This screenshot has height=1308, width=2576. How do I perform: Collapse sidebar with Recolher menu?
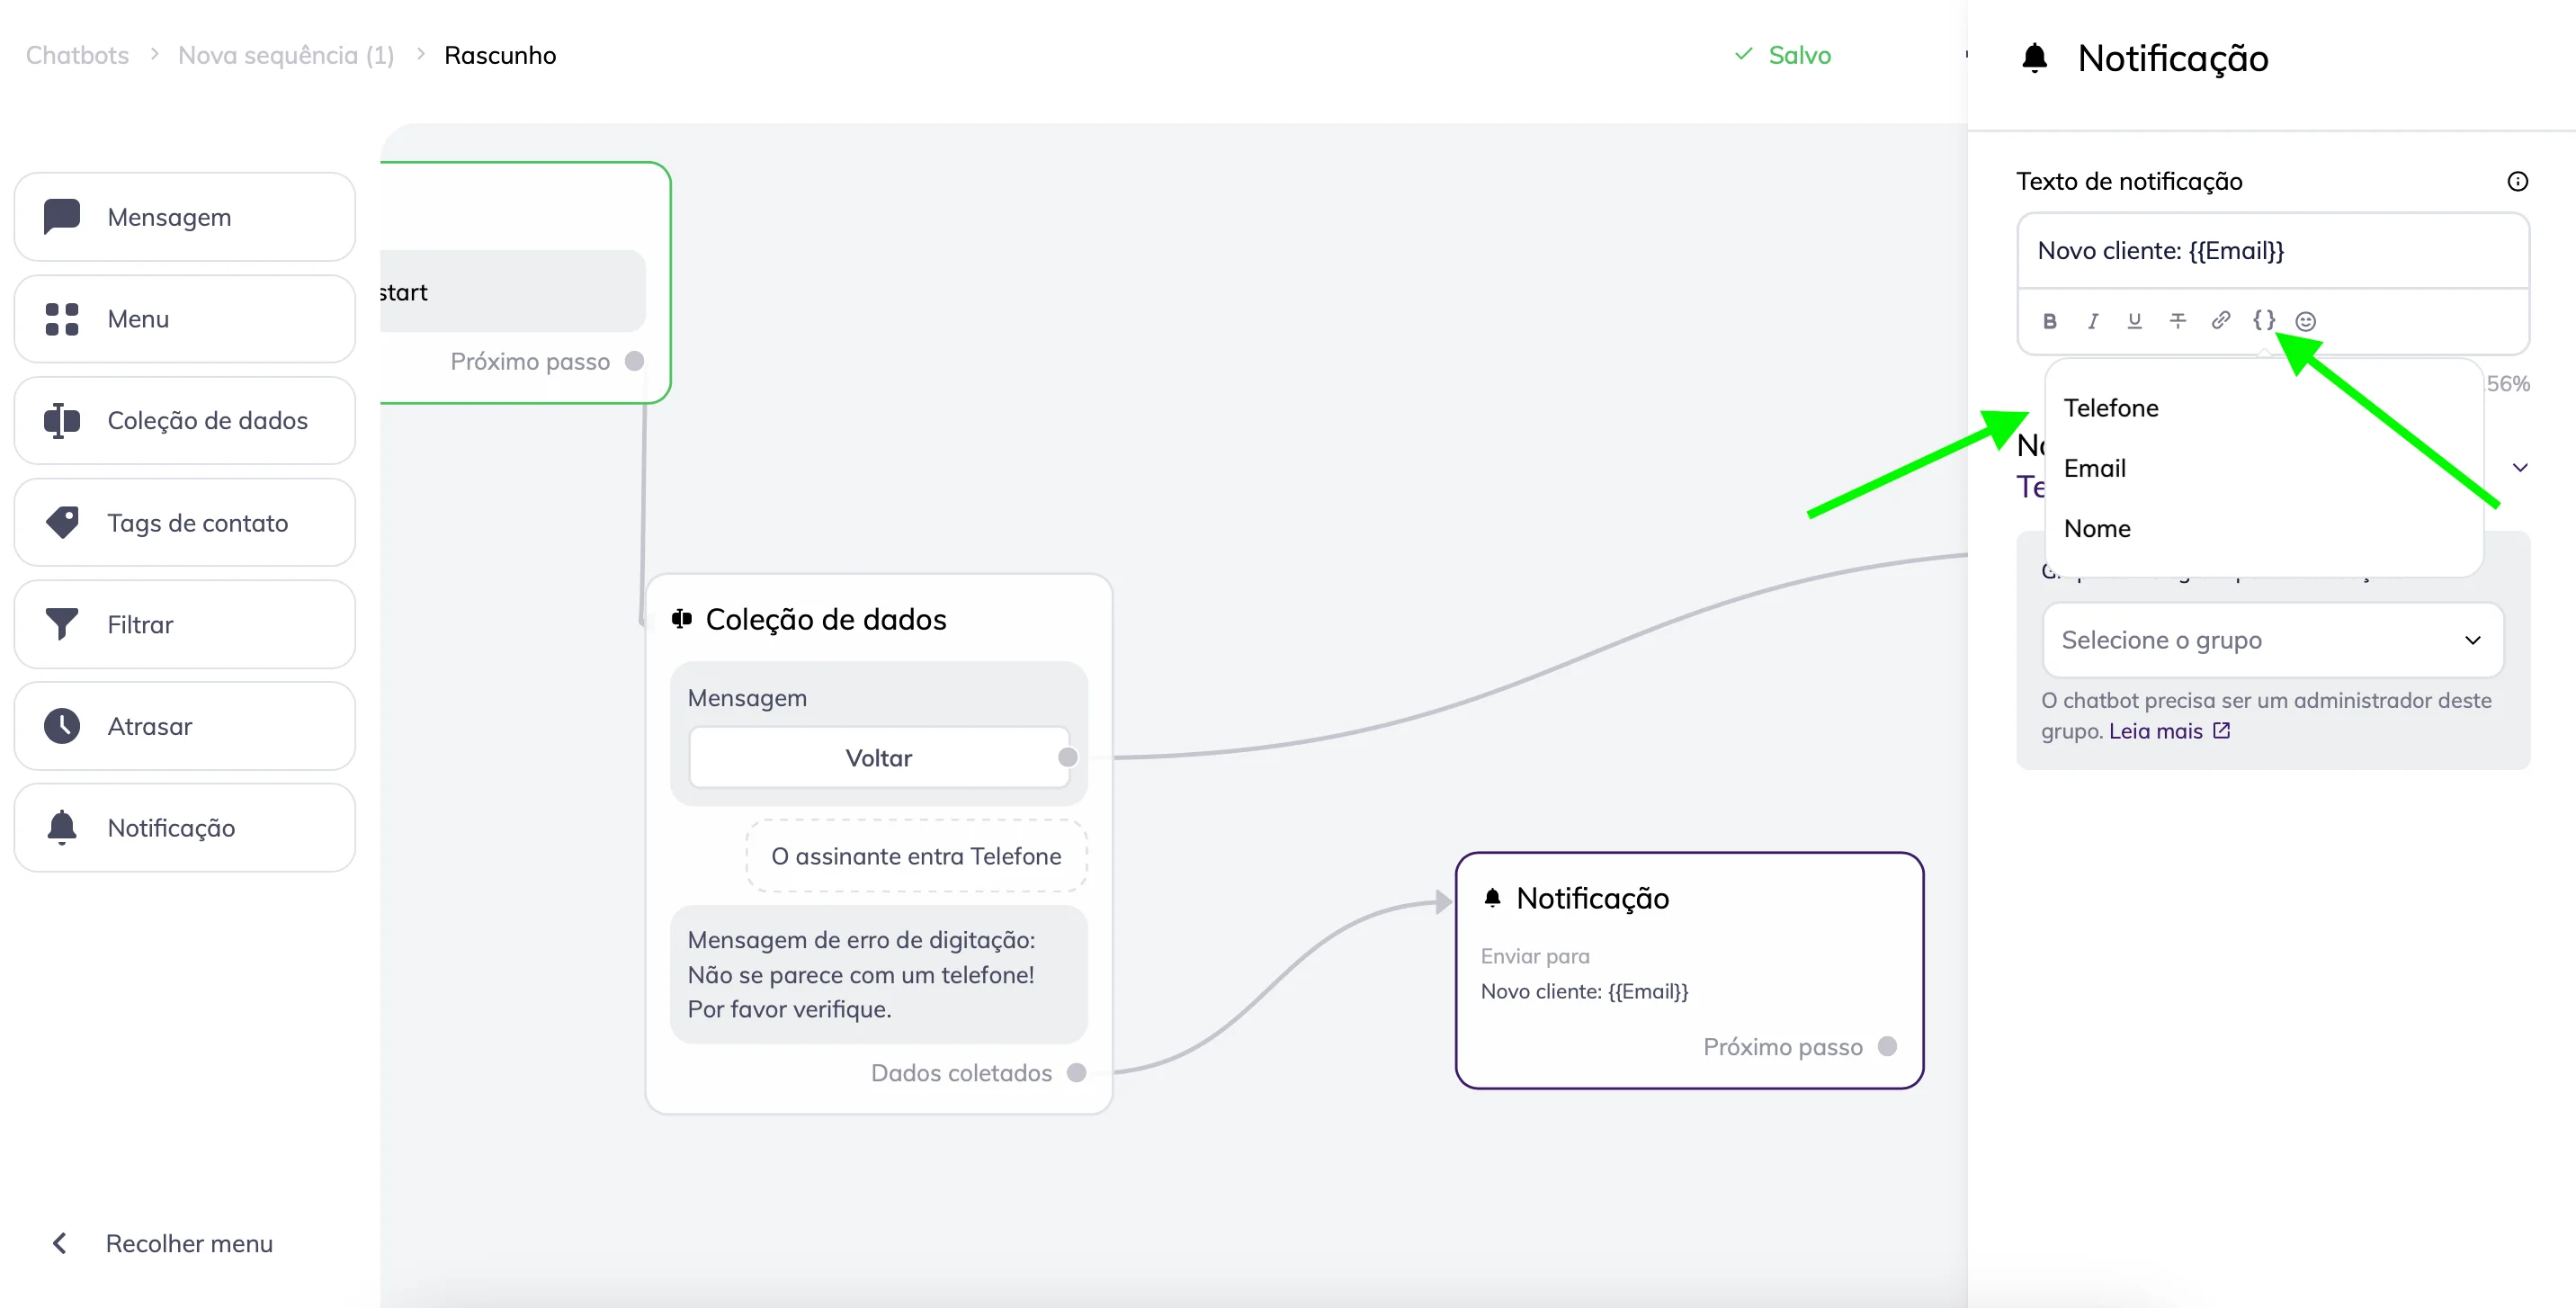pyautogui.click(x=165, y=1243)
